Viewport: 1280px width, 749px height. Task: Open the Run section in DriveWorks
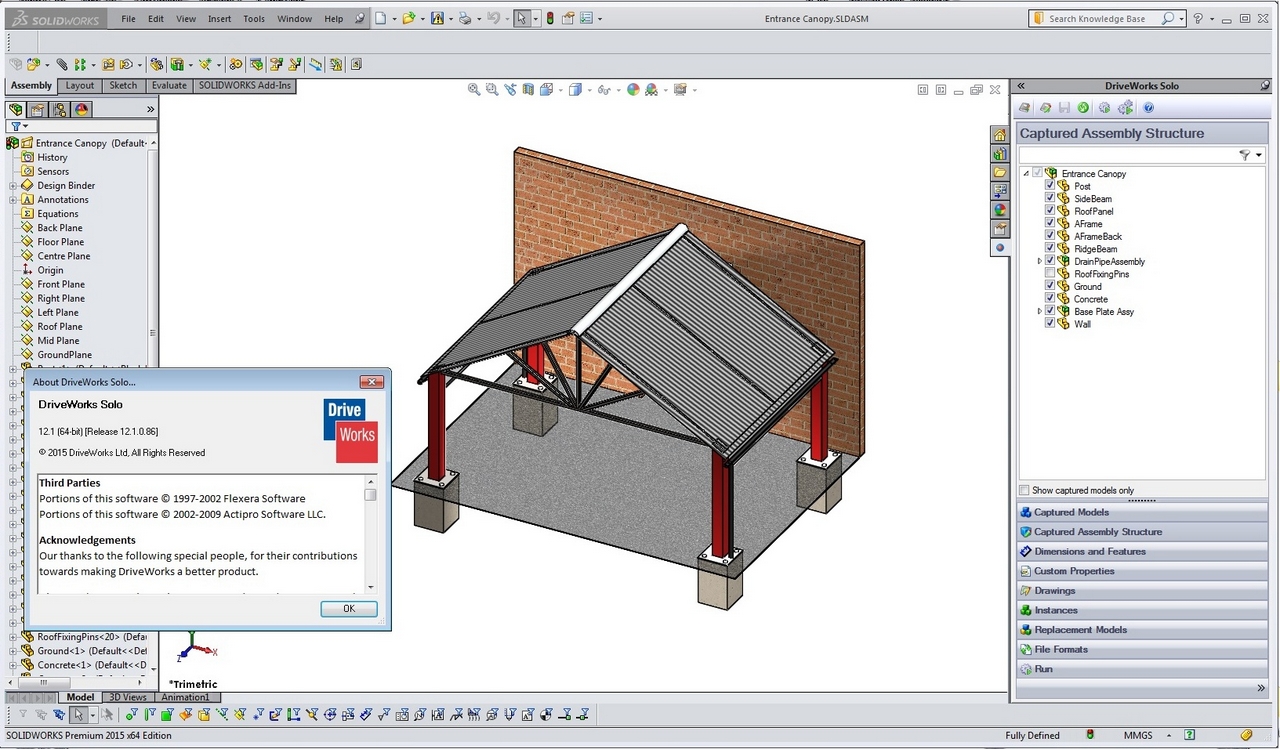(1141, 669)
